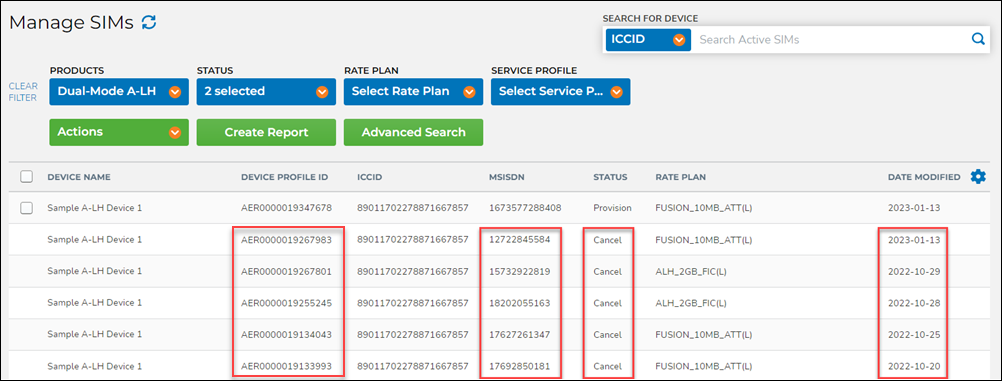Expand the Dual-Mode A-LH products dropdown
The height and width of the screenshot is (381, 1002).
pyautogui.click(x=119, y=91)
